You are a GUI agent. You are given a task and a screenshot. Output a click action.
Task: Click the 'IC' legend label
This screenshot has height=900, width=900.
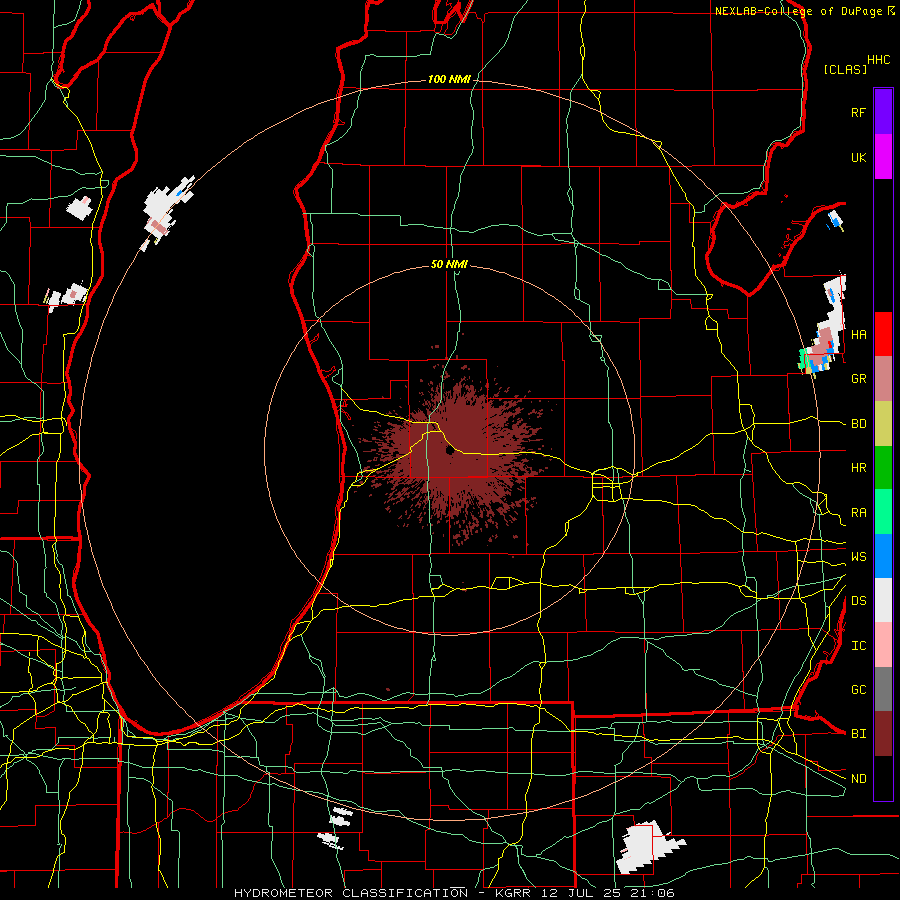859,646
